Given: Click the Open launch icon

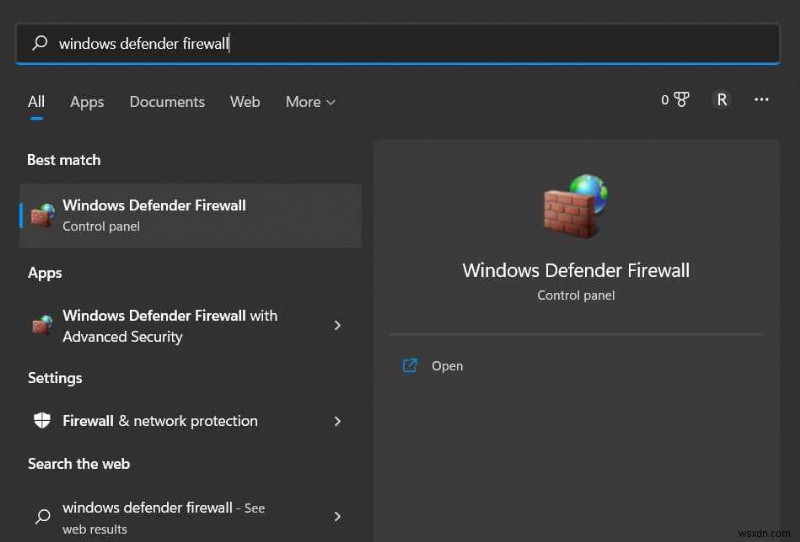Looking at the screenshot, I should 410,365.
